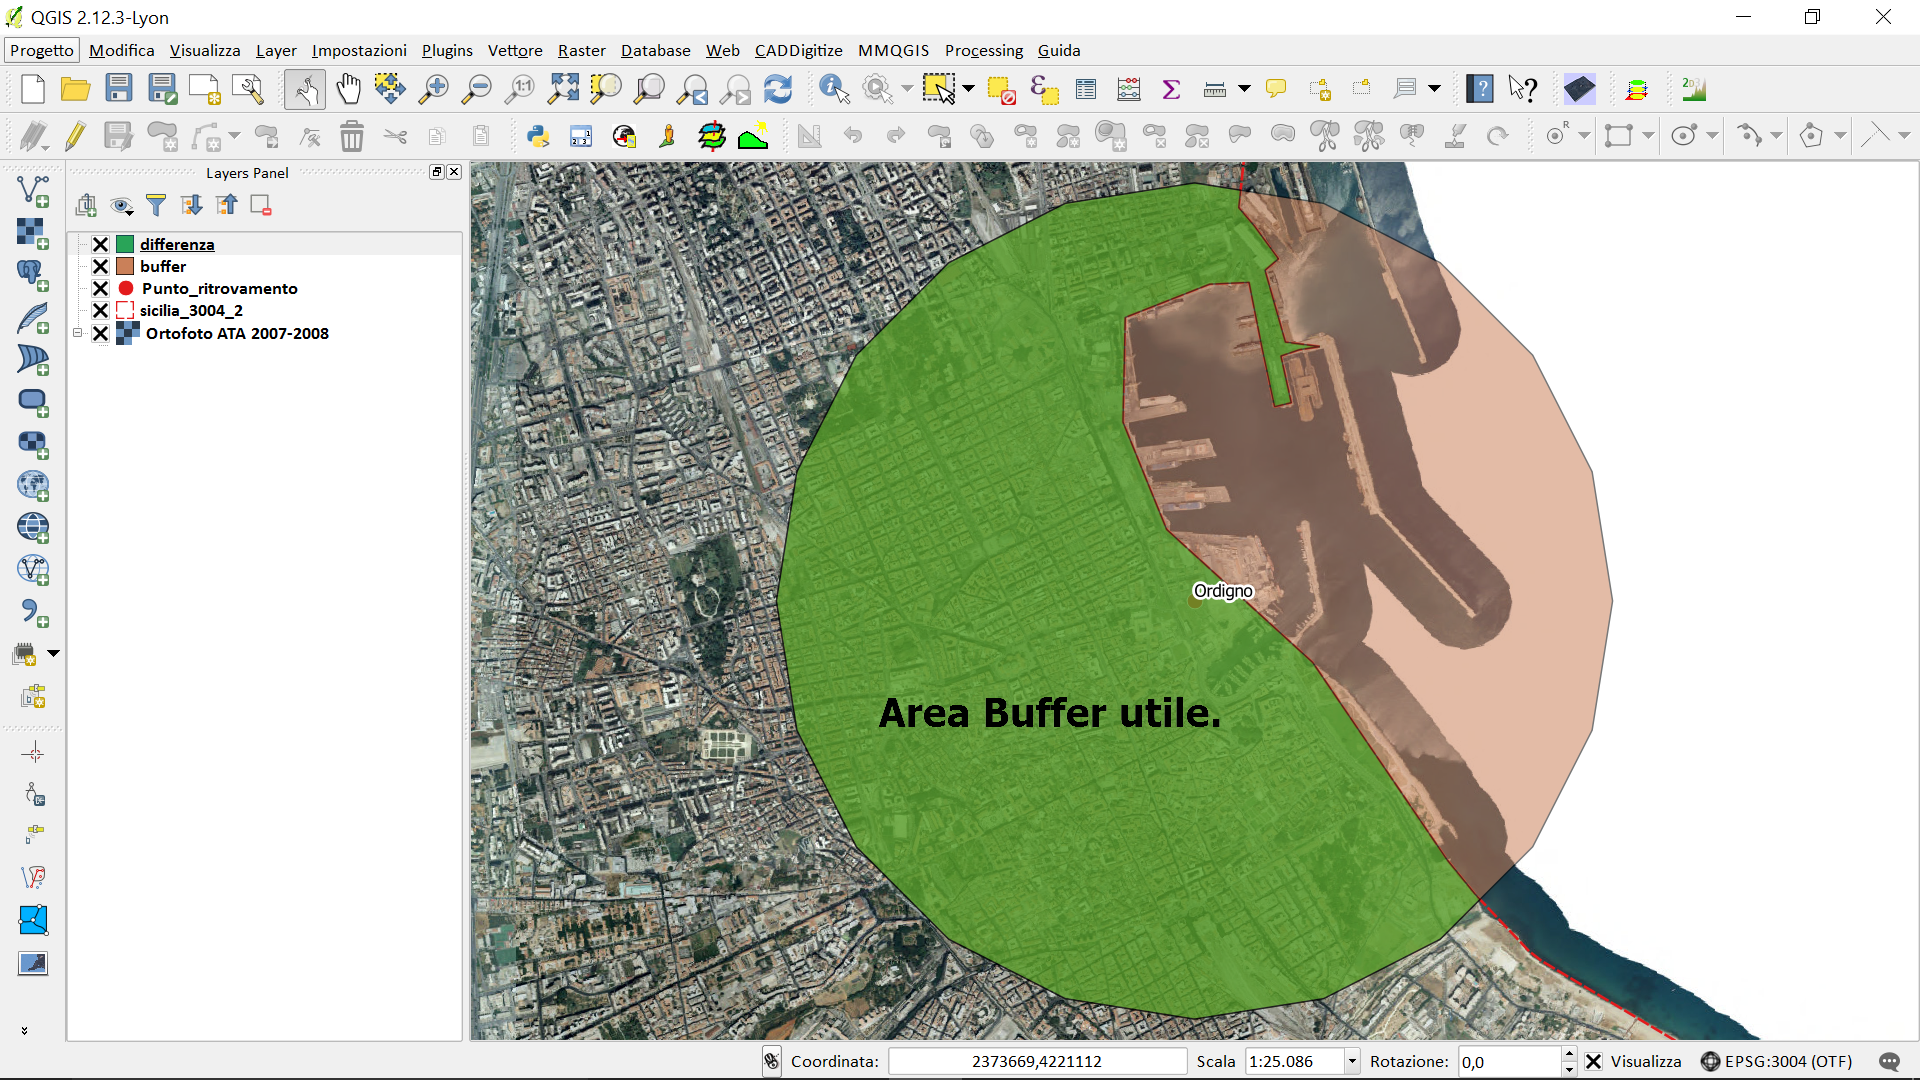The image size is (1920, 1080).
Task: Click the EPSG:3004 (OTF) CRS button
Action: (x=1777, y=1061)
